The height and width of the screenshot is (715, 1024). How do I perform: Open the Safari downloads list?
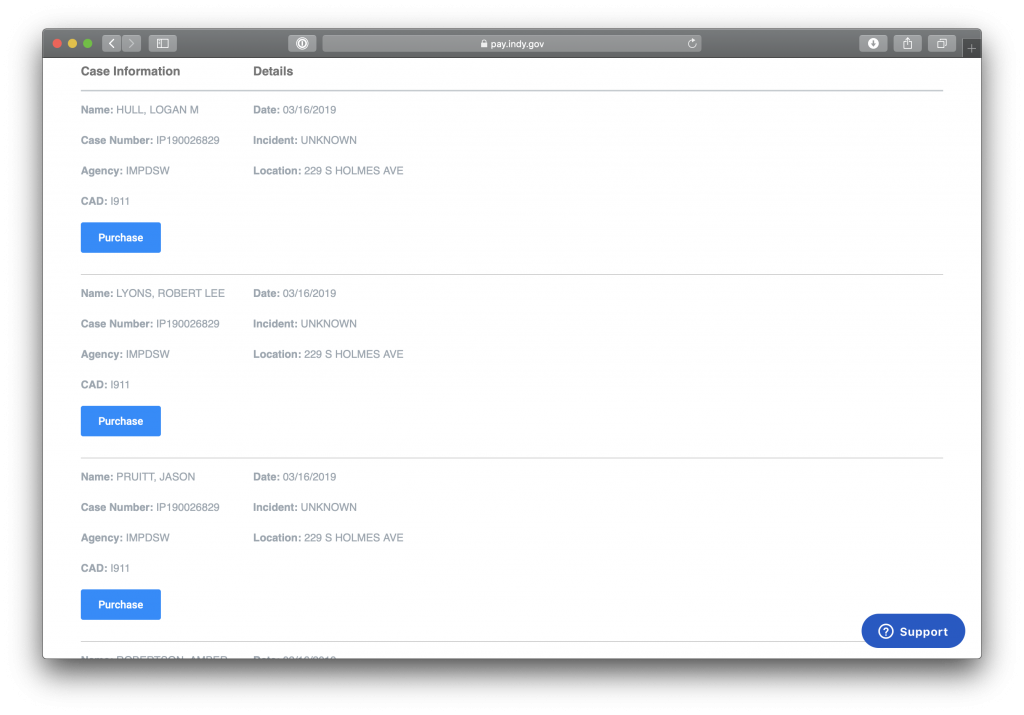(873, 44)
